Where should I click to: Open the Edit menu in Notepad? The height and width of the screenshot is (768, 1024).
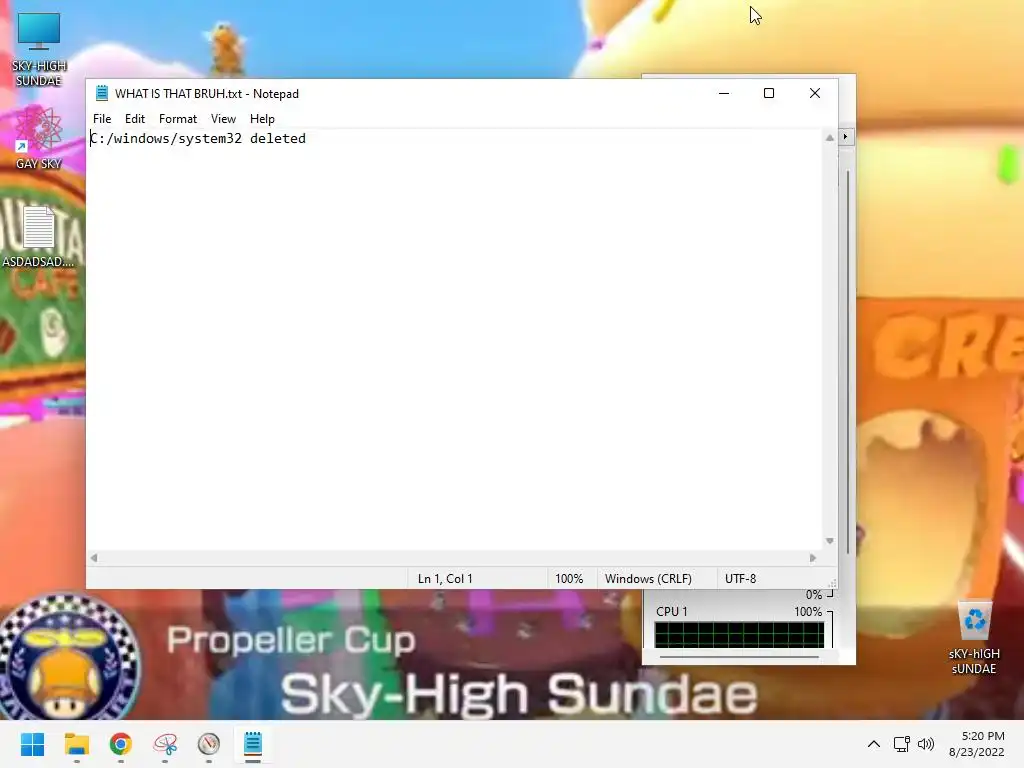[135, 119]
